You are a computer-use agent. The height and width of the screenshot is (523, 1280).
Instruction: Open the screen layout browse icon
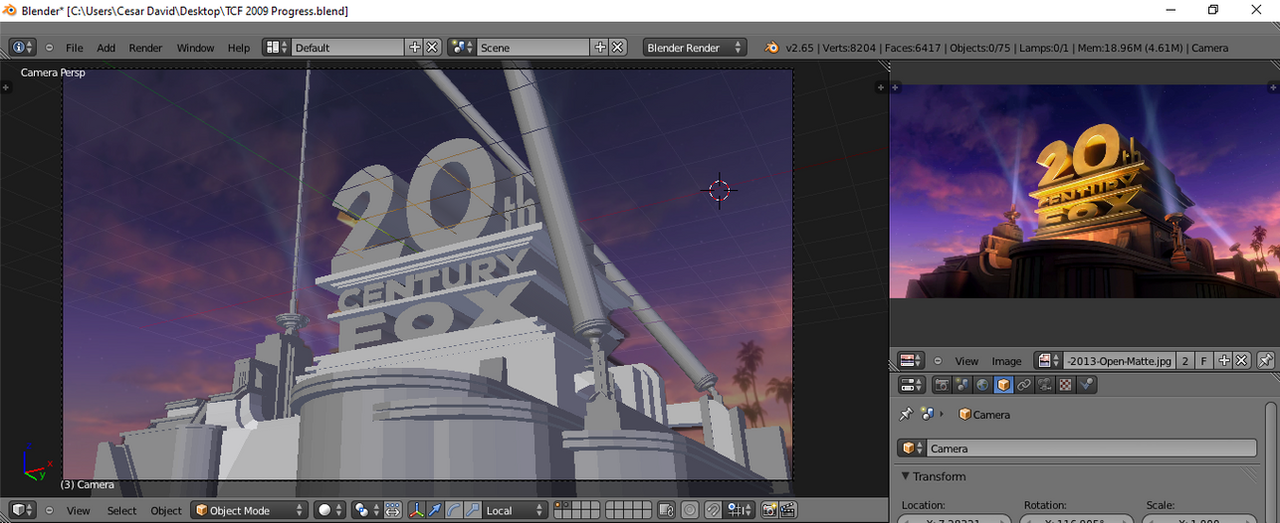pyautogui.click(x=277, y=47)
